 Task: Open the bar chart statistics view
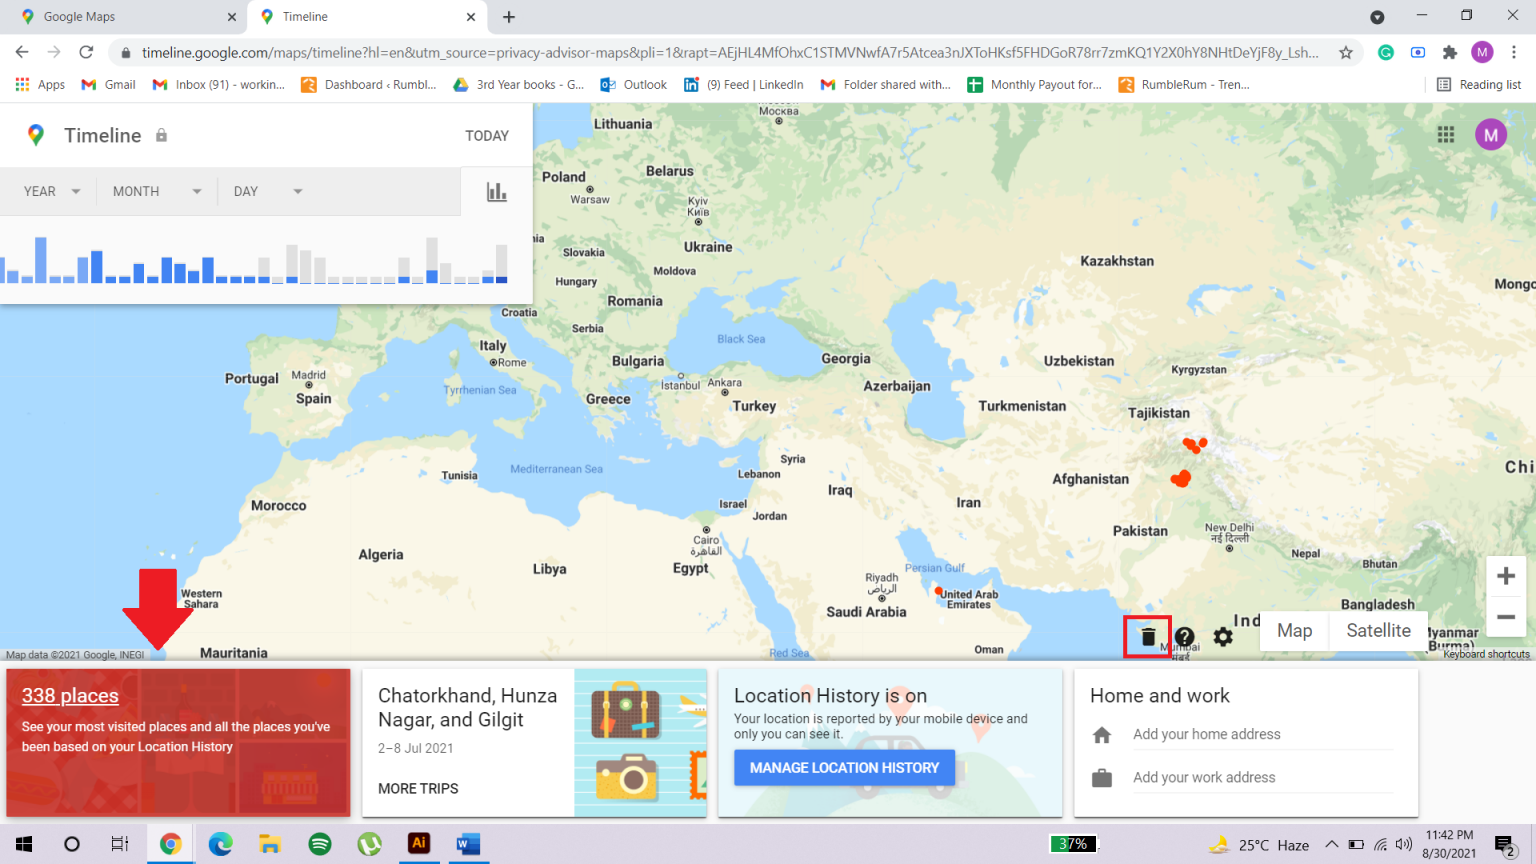pos(496,191)
